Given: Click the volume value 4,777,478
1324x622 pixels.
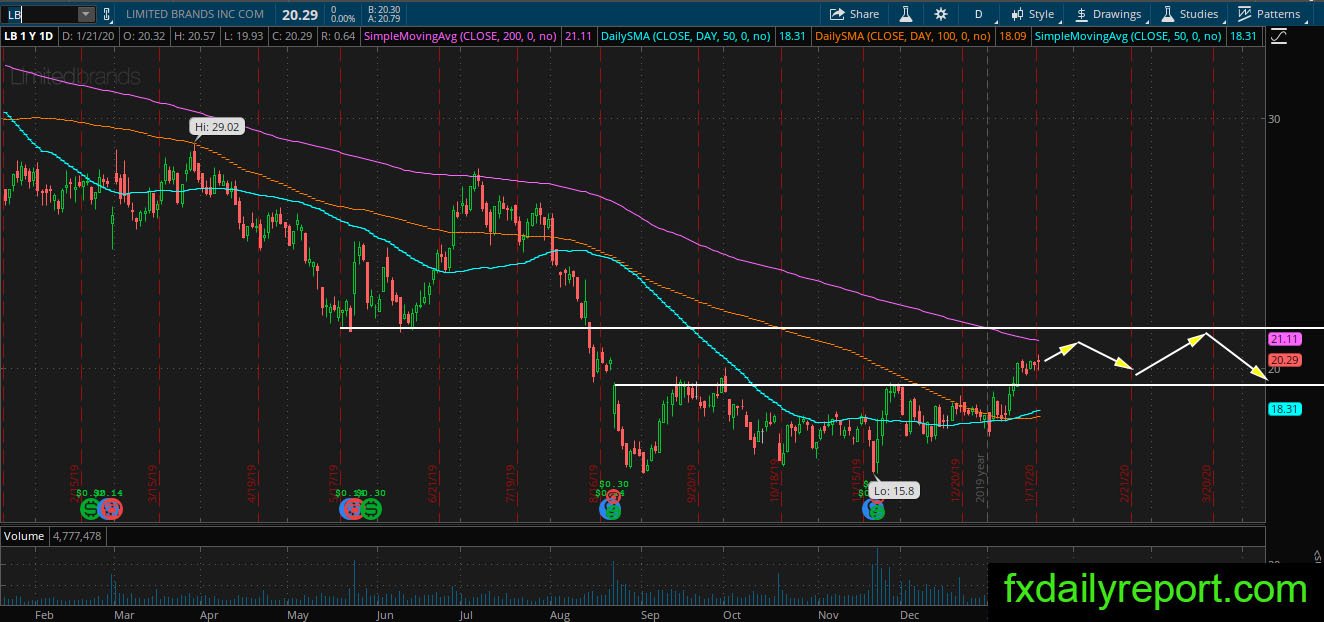Looking at the screenshot, I should [78, 536].
